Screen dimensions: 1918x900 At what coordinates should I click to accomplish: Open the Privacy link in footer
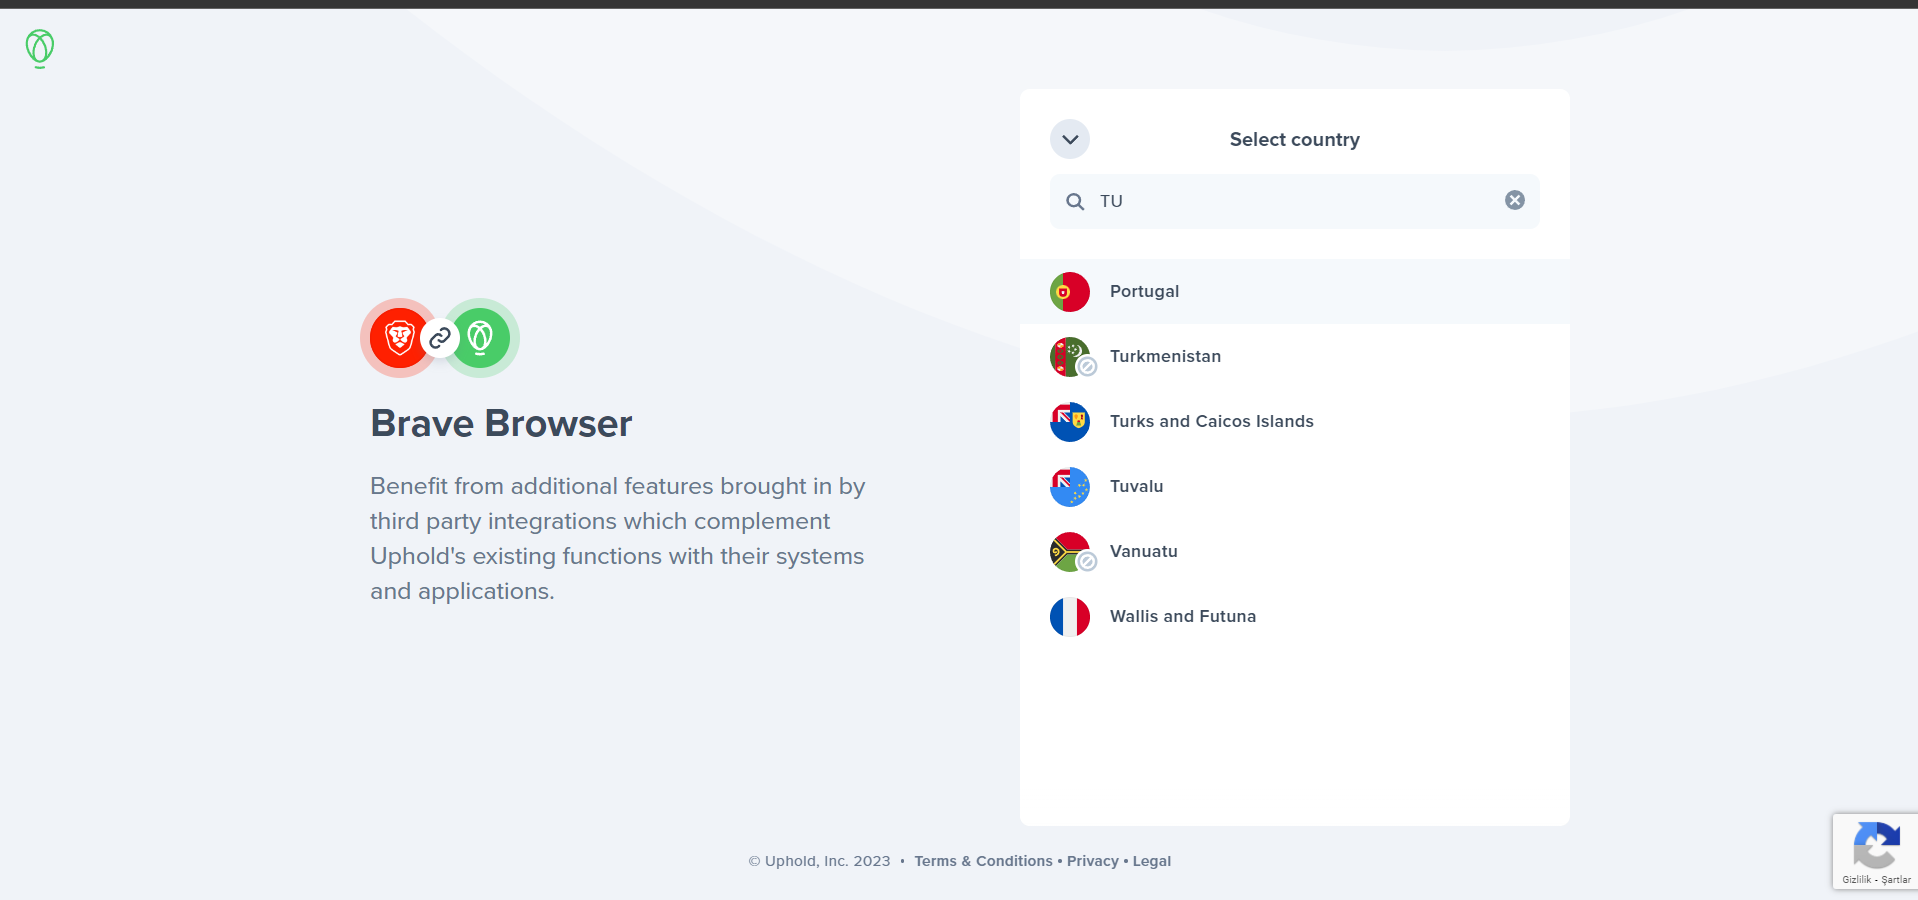click(x=1093, y=861)
